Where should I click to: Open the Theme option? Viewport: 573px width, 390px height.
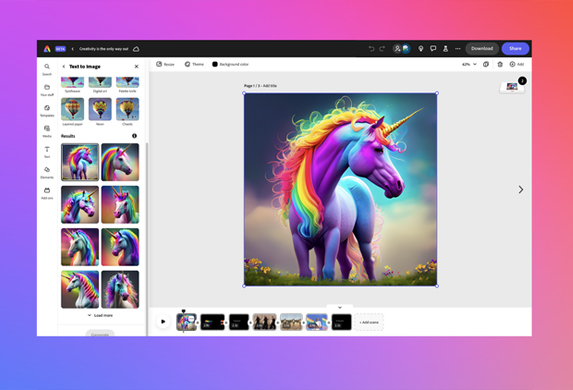point(194,64)
